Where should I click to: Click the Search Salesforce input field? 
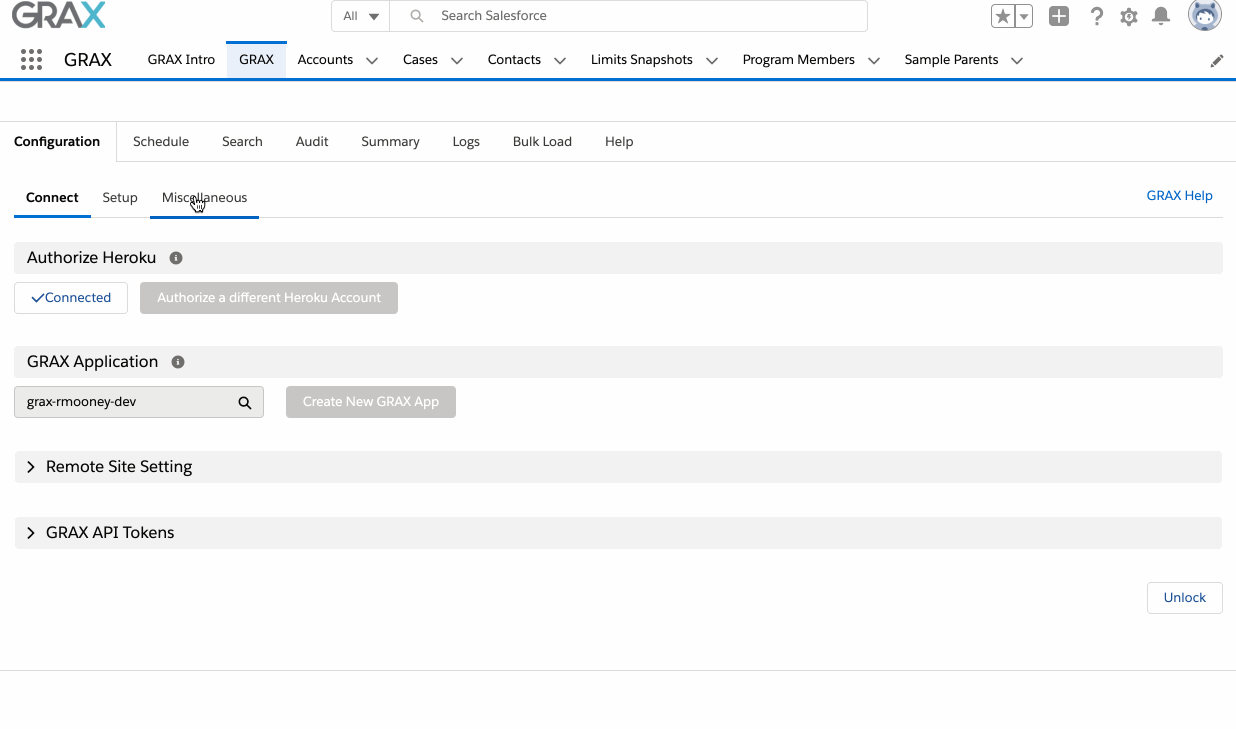628,16
